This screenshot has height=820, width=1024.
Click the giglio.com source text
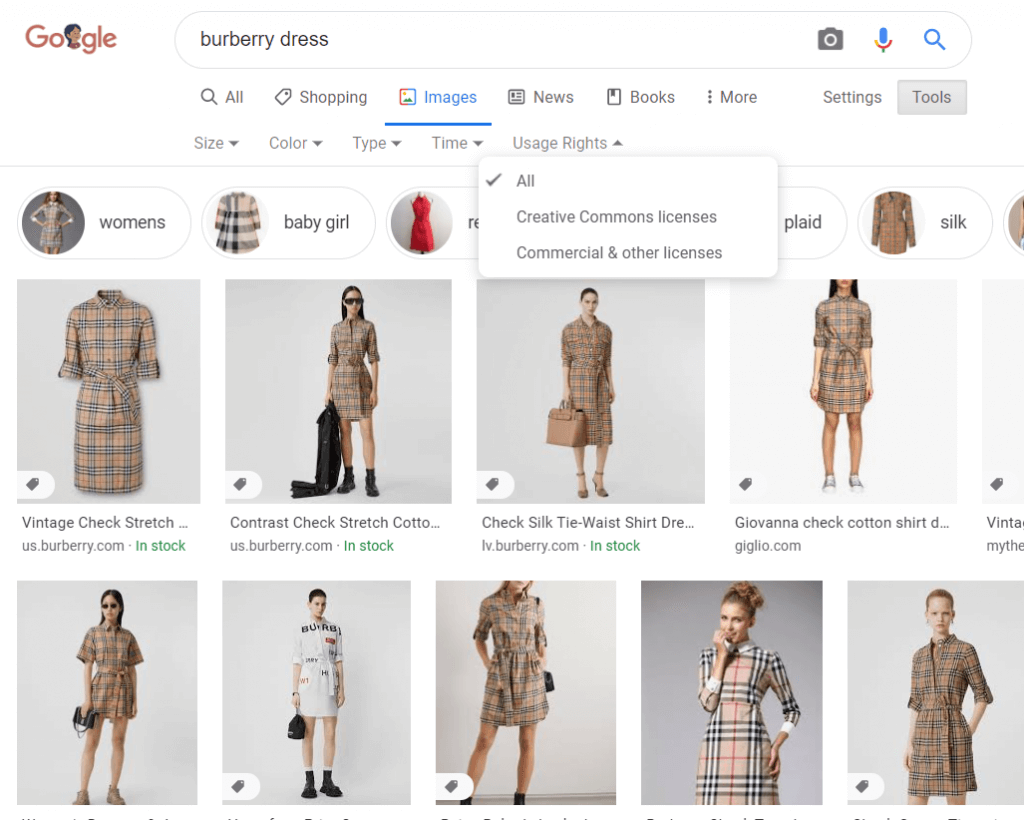point(767,546)
